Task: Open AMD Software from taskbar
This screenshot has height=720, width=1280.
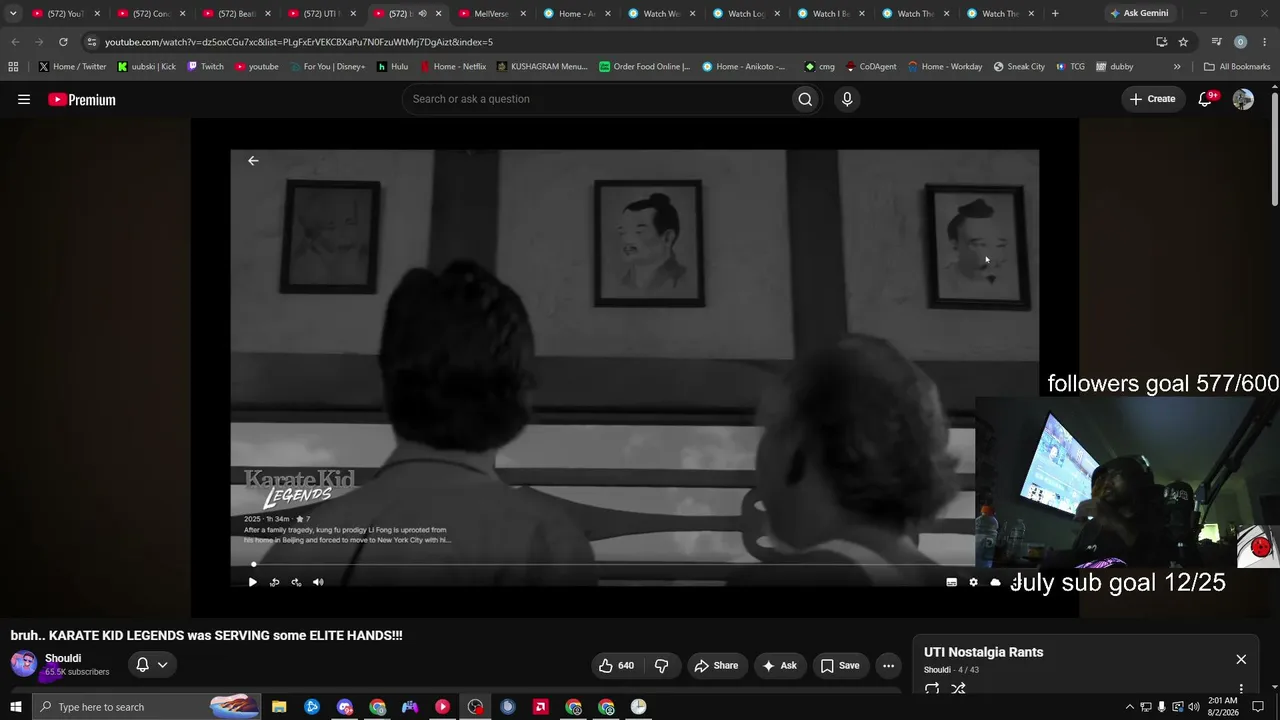Action: coord(541,707)
